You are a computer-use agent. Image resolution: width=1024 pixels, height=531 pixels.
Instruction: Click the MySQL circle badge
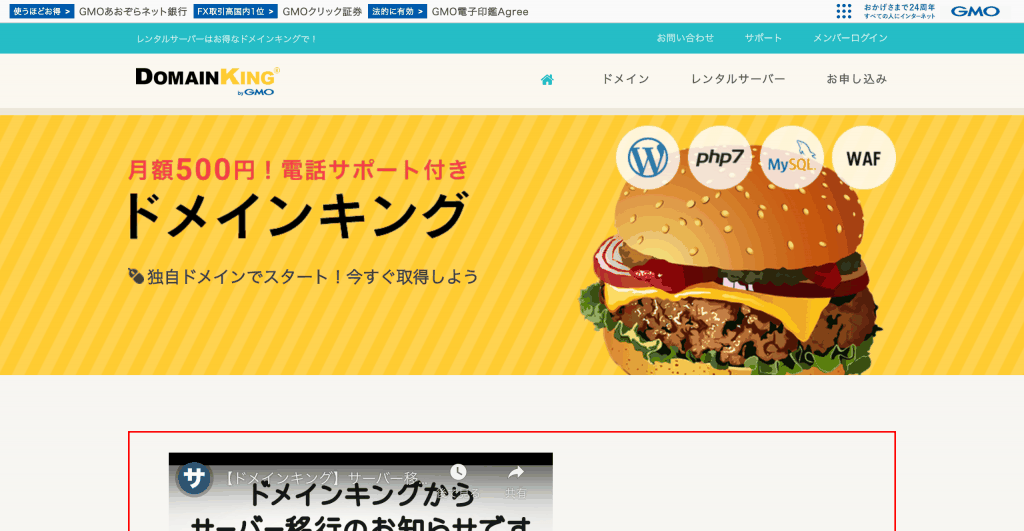(792, 158)
